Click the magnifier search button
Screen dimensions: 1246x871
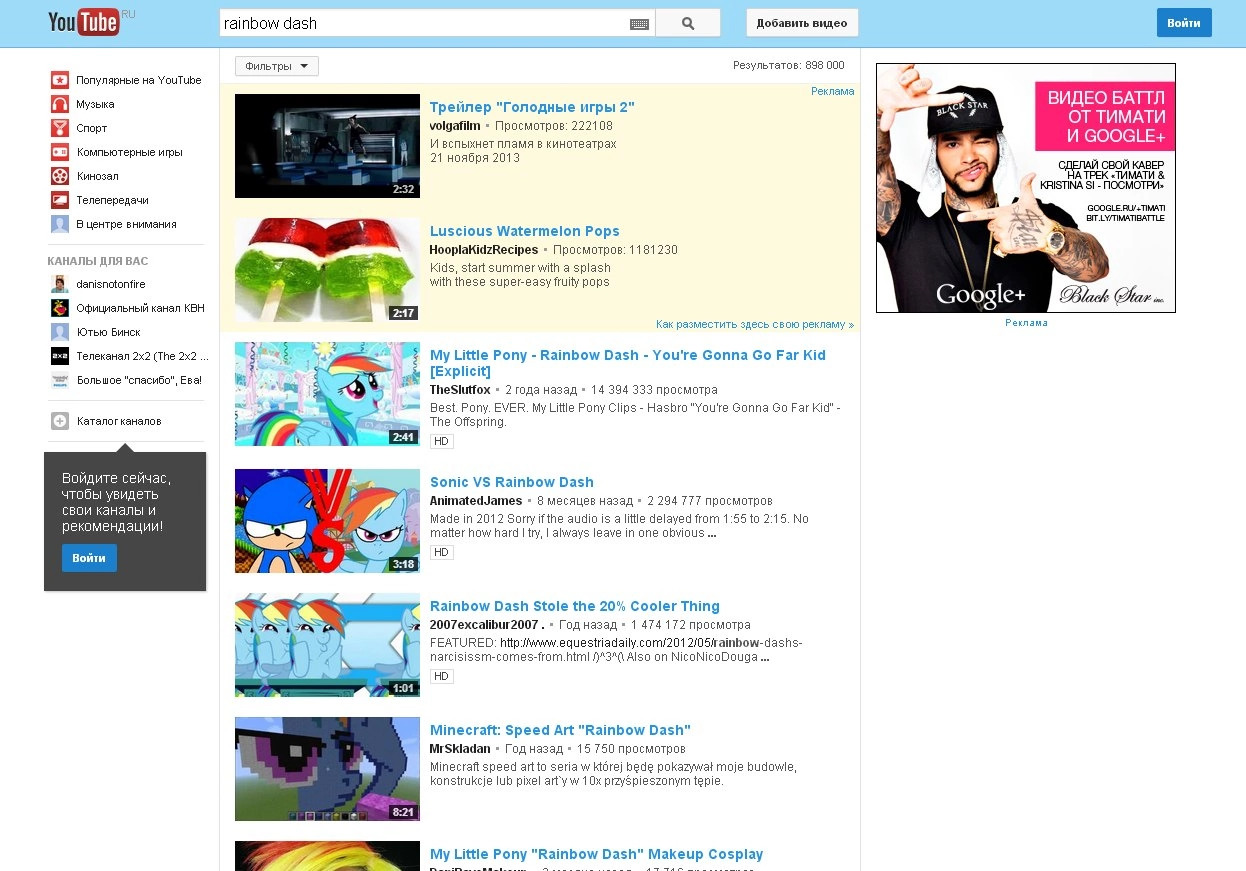click(x=688, y=23)
